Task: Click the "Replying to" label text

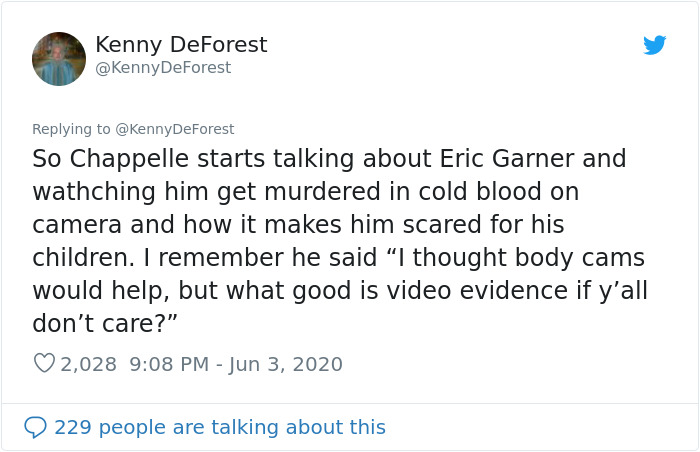Action: click(72, 128)
